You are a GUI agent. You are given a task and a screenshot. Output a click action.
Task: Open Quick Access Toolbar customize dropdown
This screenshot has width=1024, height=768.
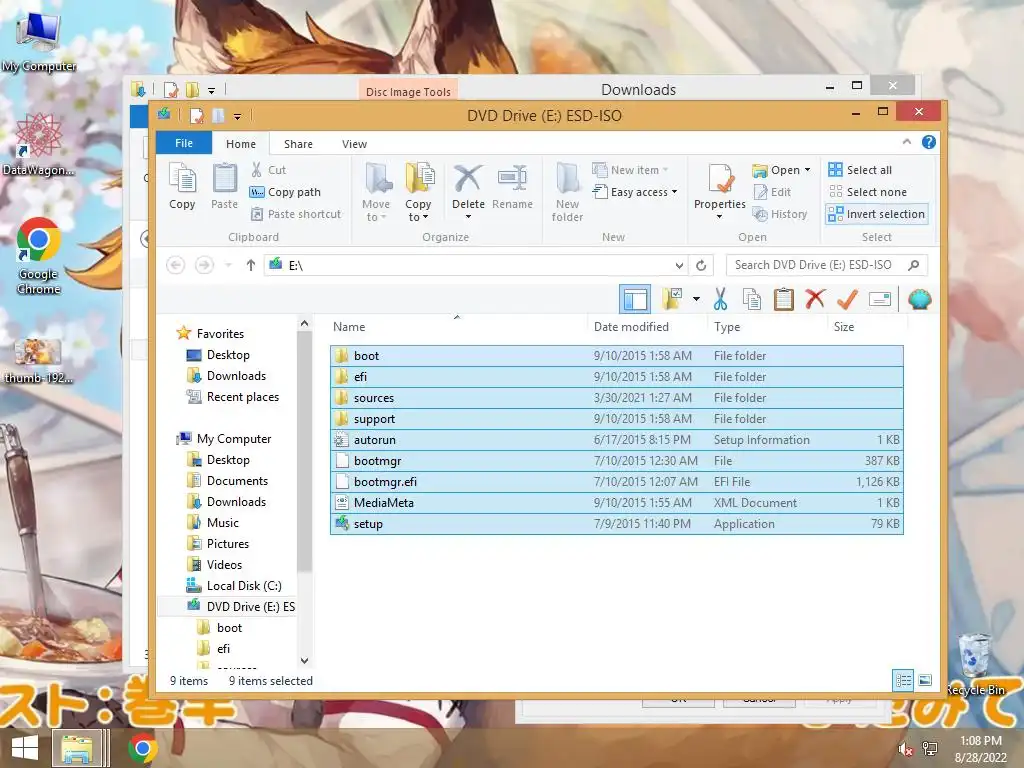click(237, 116)
